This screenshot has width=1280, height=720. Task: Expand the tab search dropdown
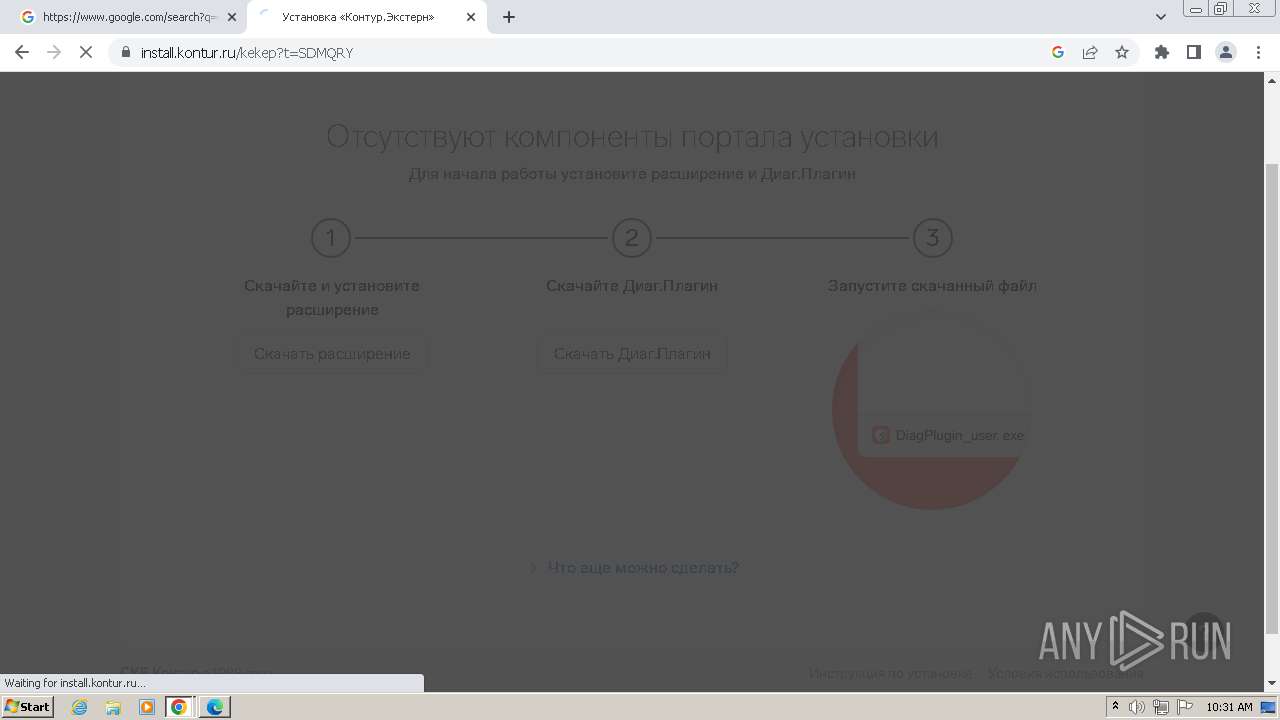pos(1161,17)
